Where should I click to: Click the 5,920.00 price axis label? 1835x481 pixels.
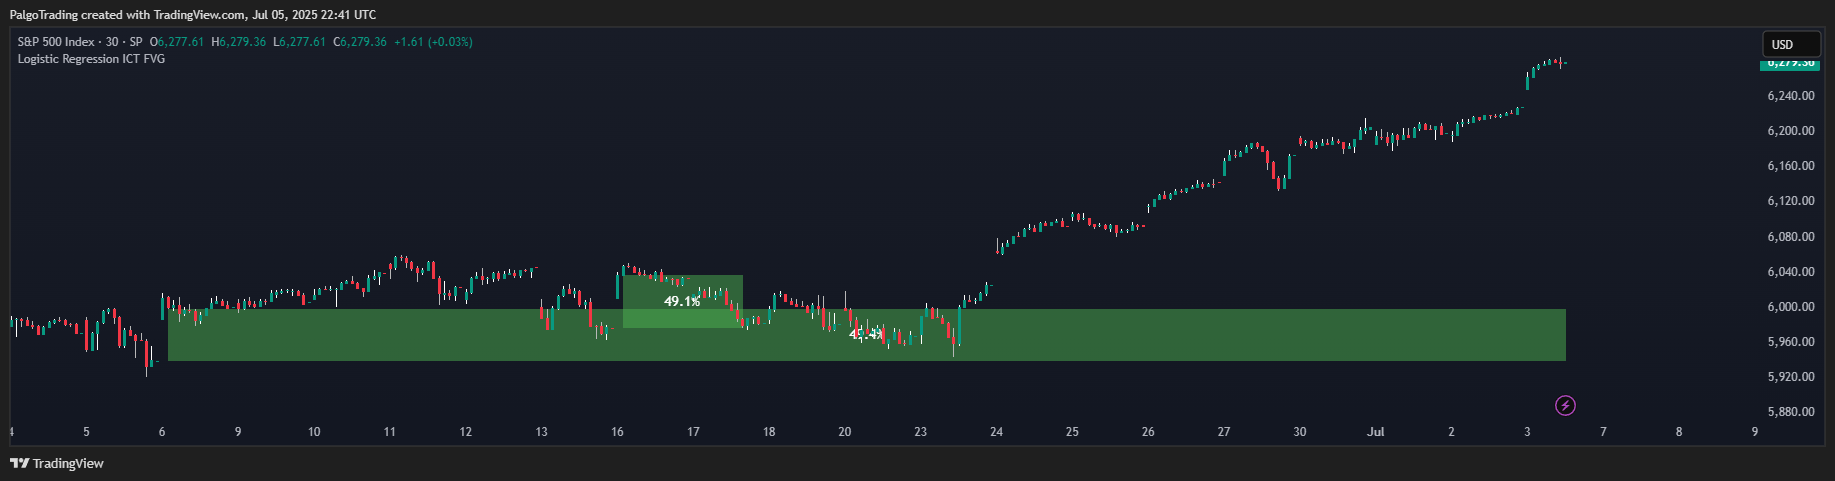(1791, 377)
